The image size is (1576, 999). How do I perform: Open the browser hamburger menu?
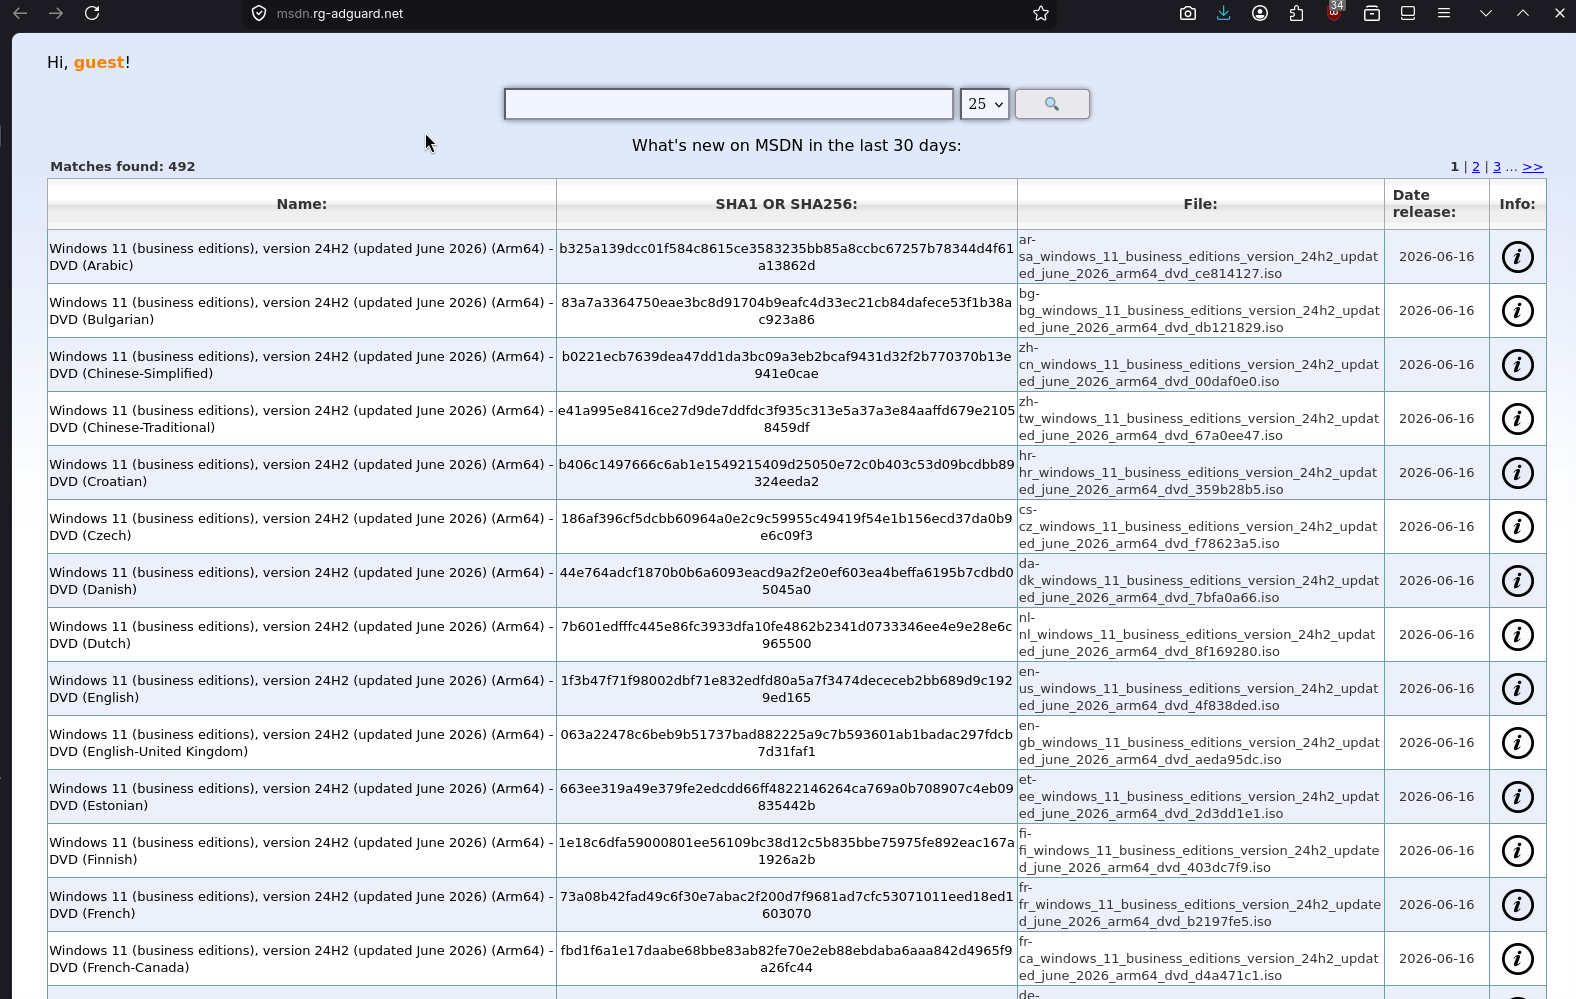click(1444, 13)
